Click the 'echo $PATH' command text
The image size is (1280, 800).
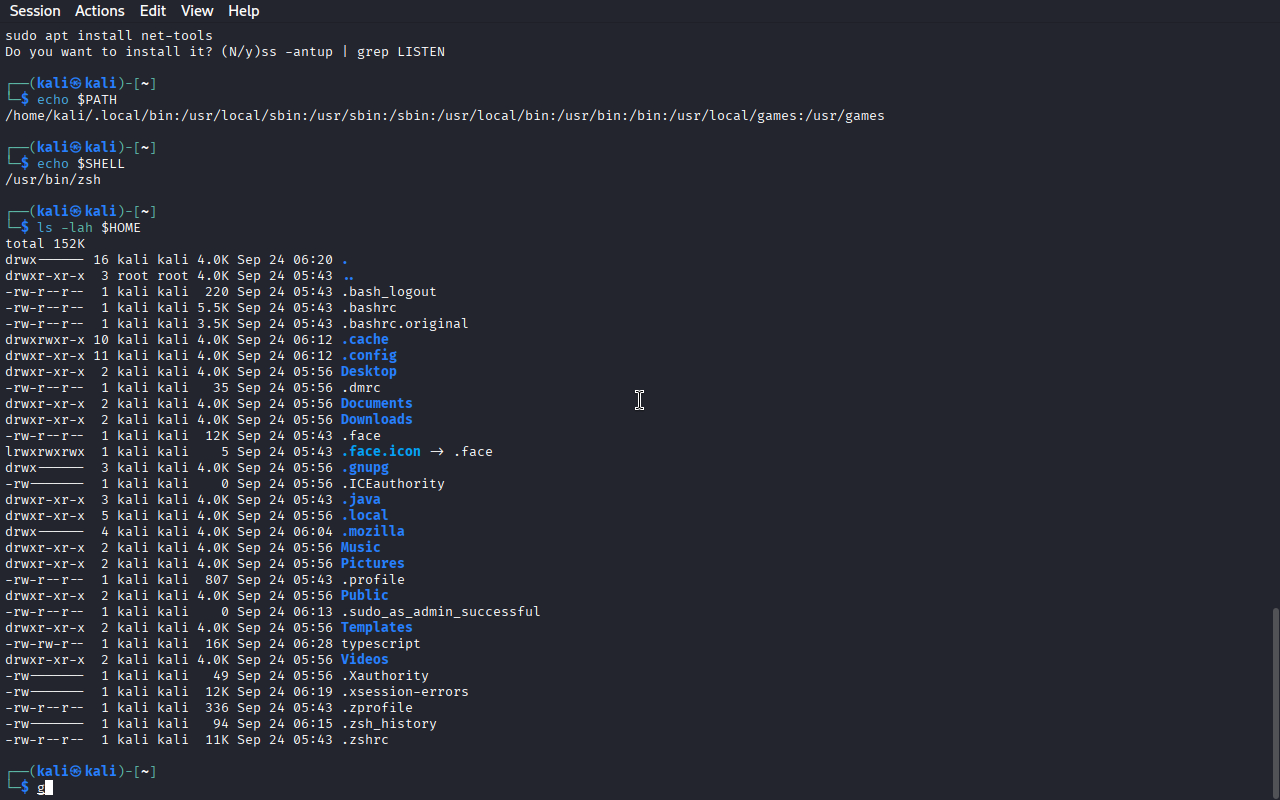[77, 100]
